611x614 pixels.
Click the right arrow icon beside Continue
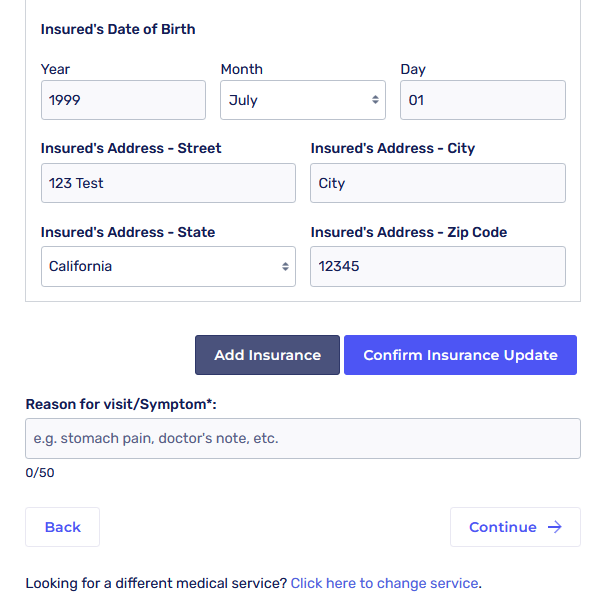click(x=555, y=527)
